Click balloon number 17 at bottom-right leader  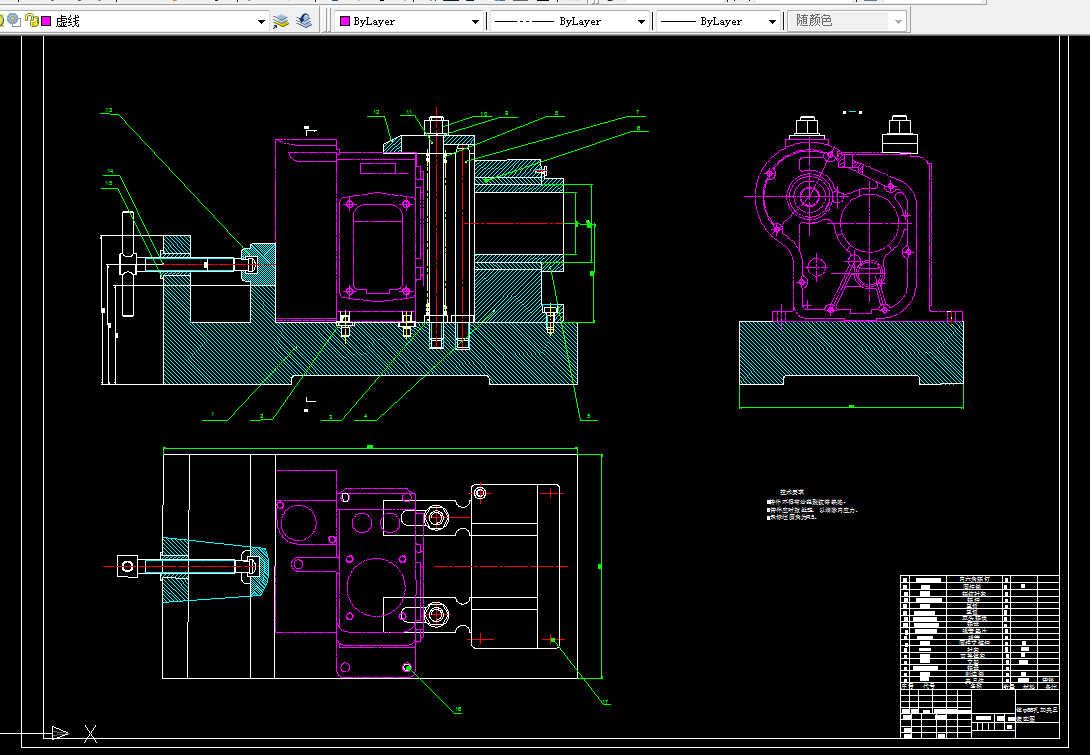606,702
